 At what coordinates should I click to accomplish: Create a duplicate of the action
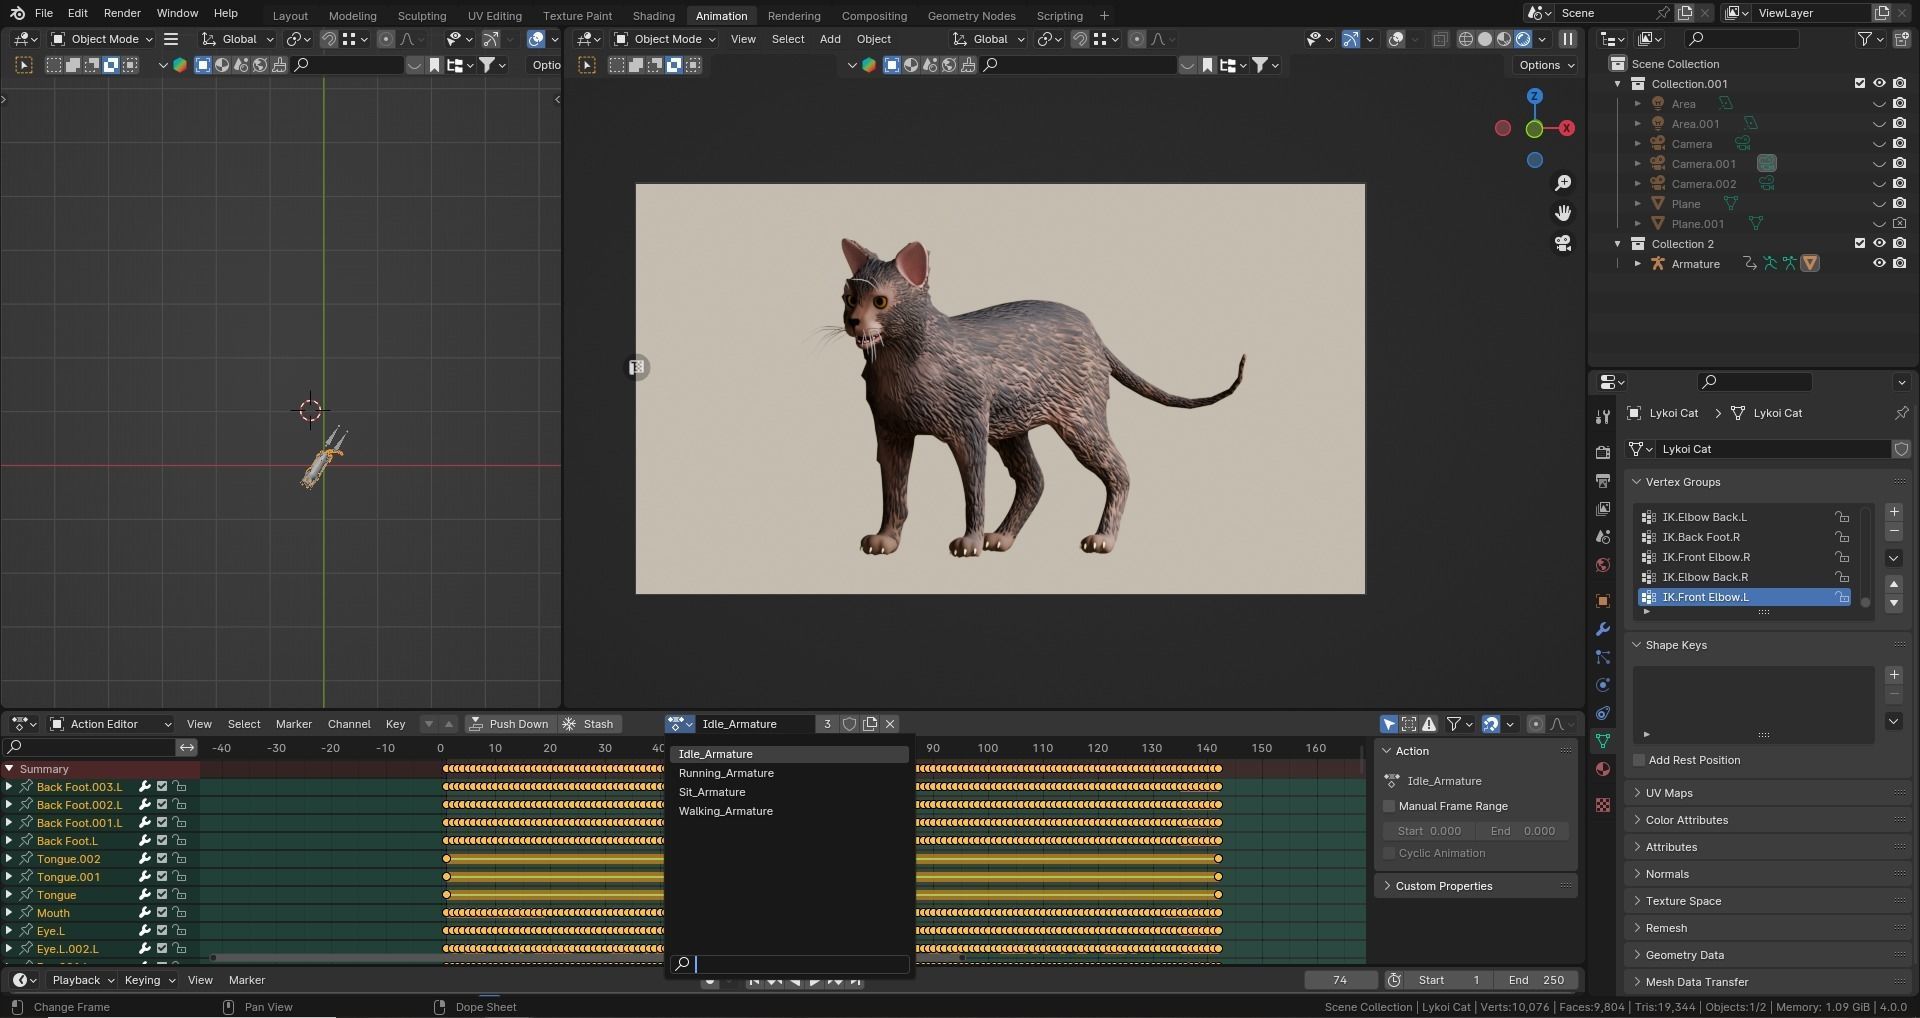point(870,724)
